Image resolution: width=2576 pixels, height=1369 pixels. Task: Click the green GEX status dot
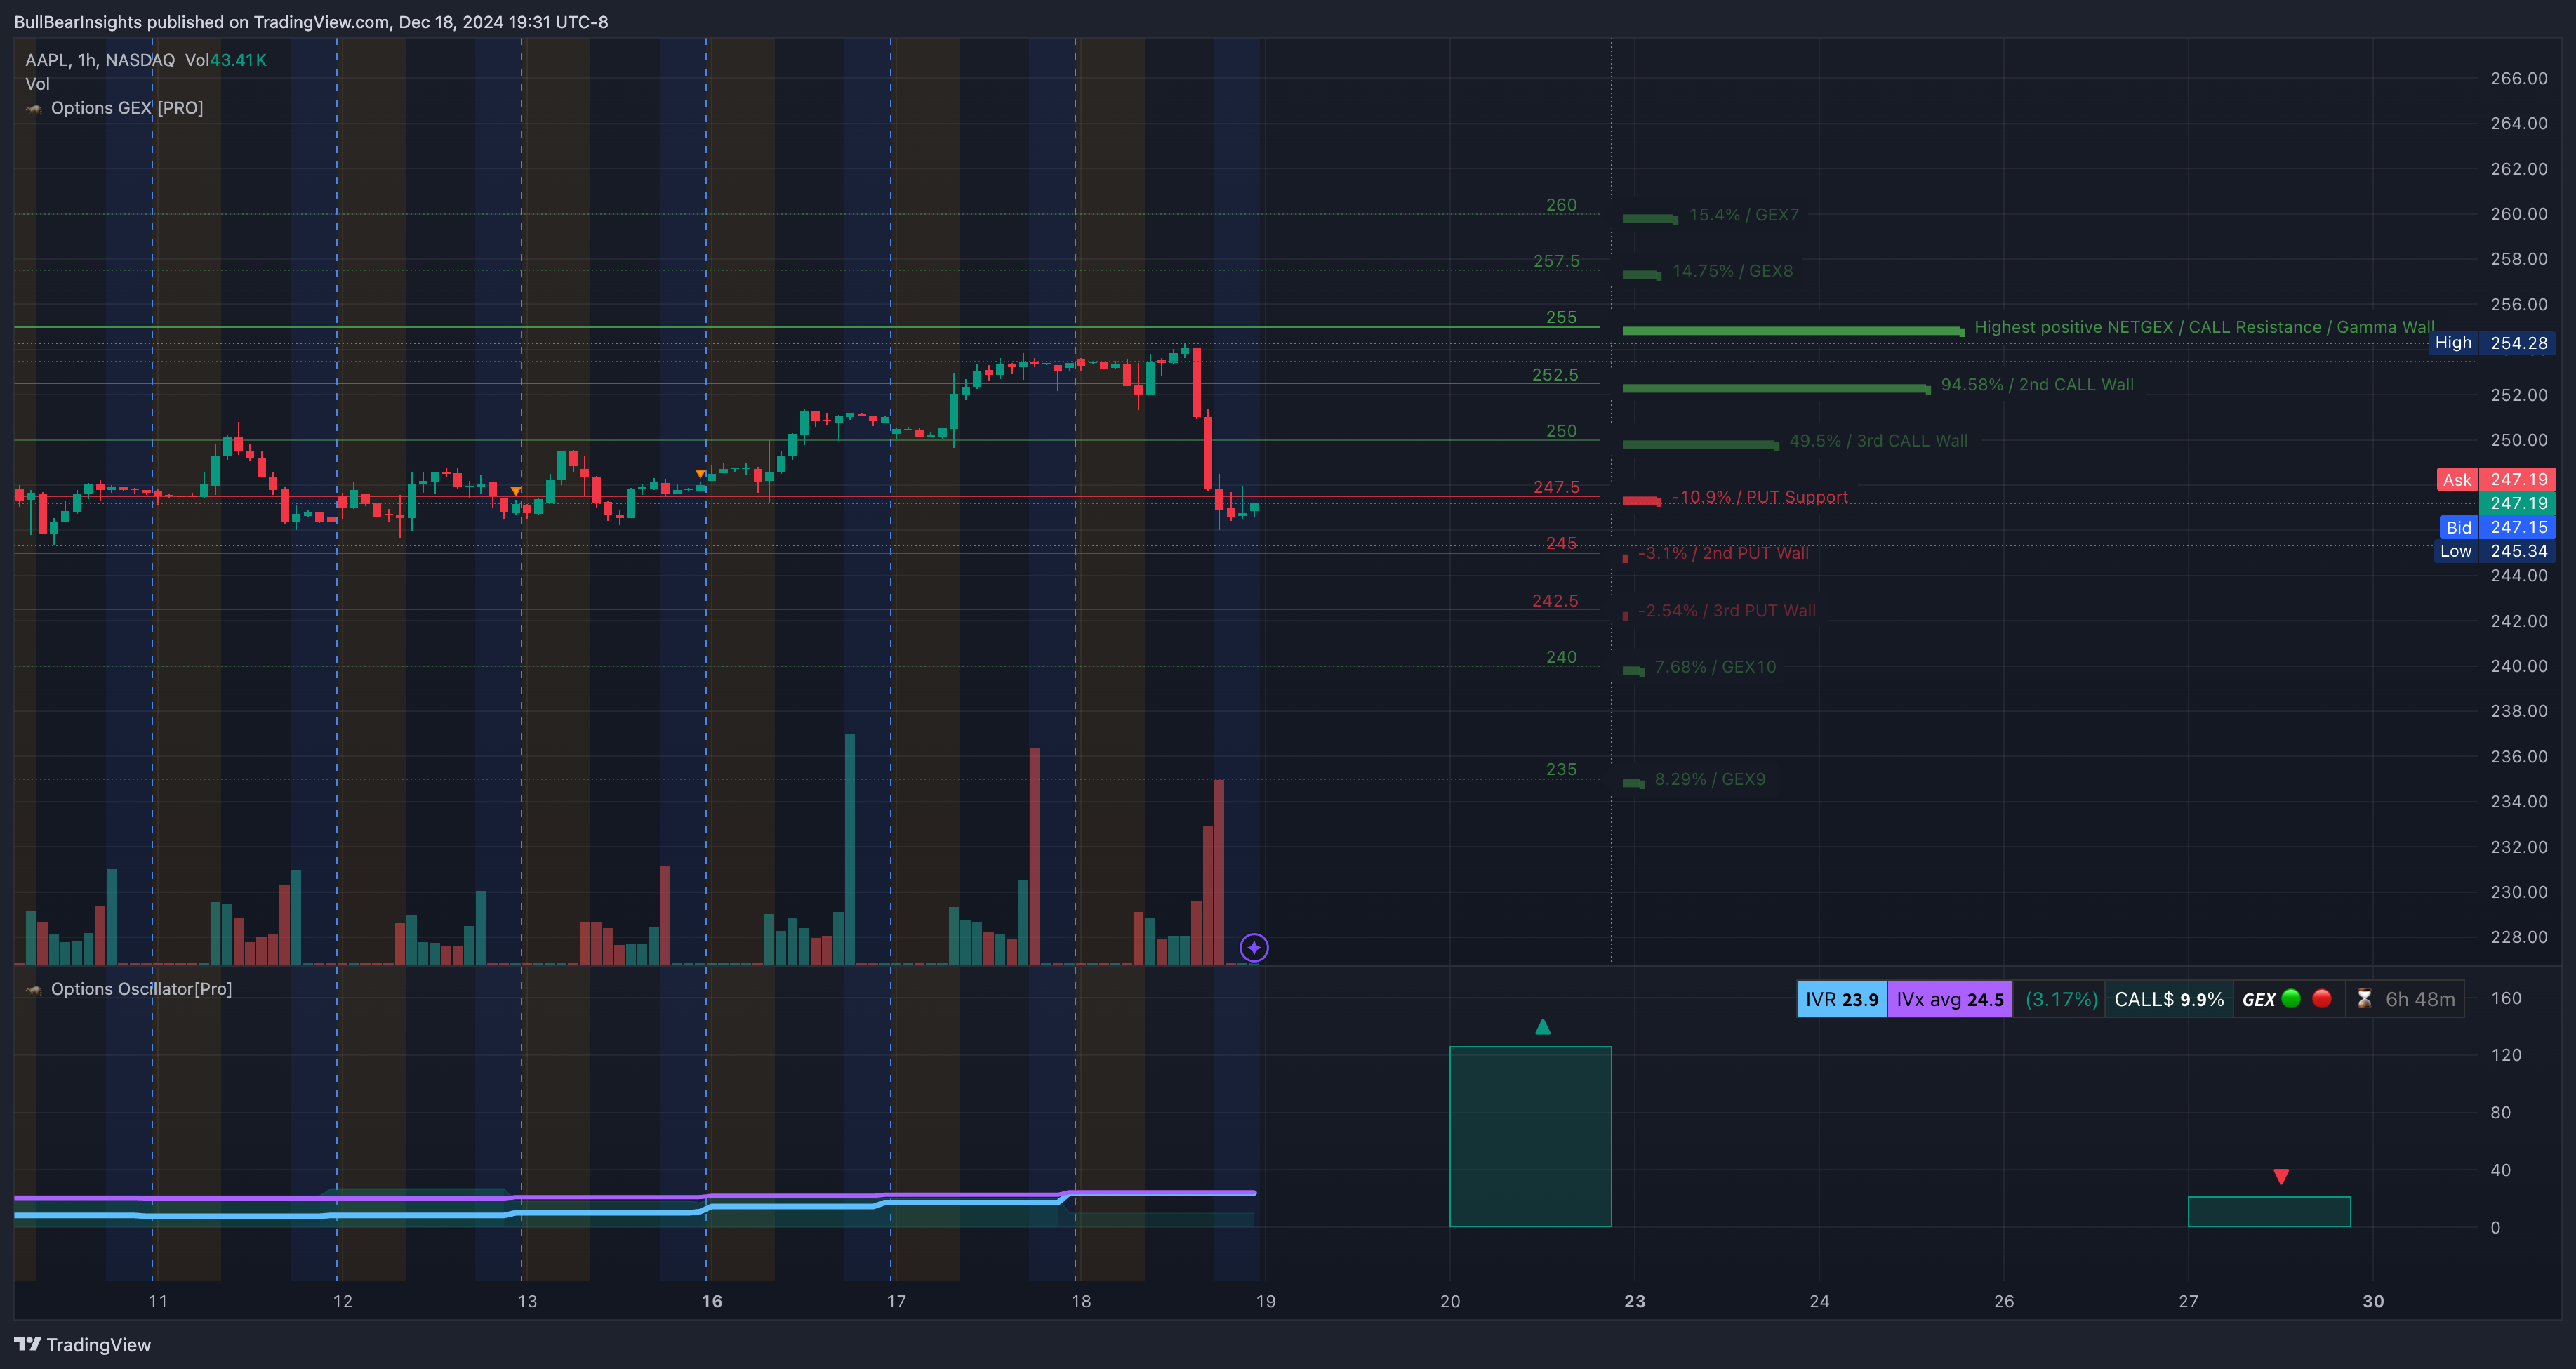(2291, 998)
